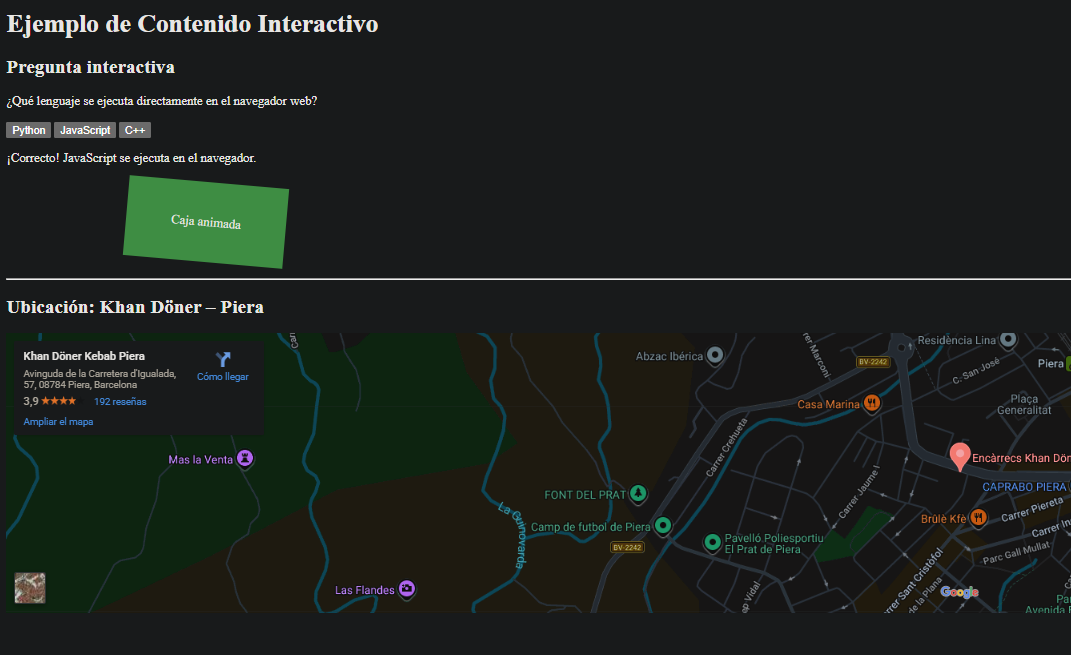Viewport: 1071px width, 655px height.
Task: Open the Pavelló Poliesportiu marker icon
Action: tap(712, 543)
